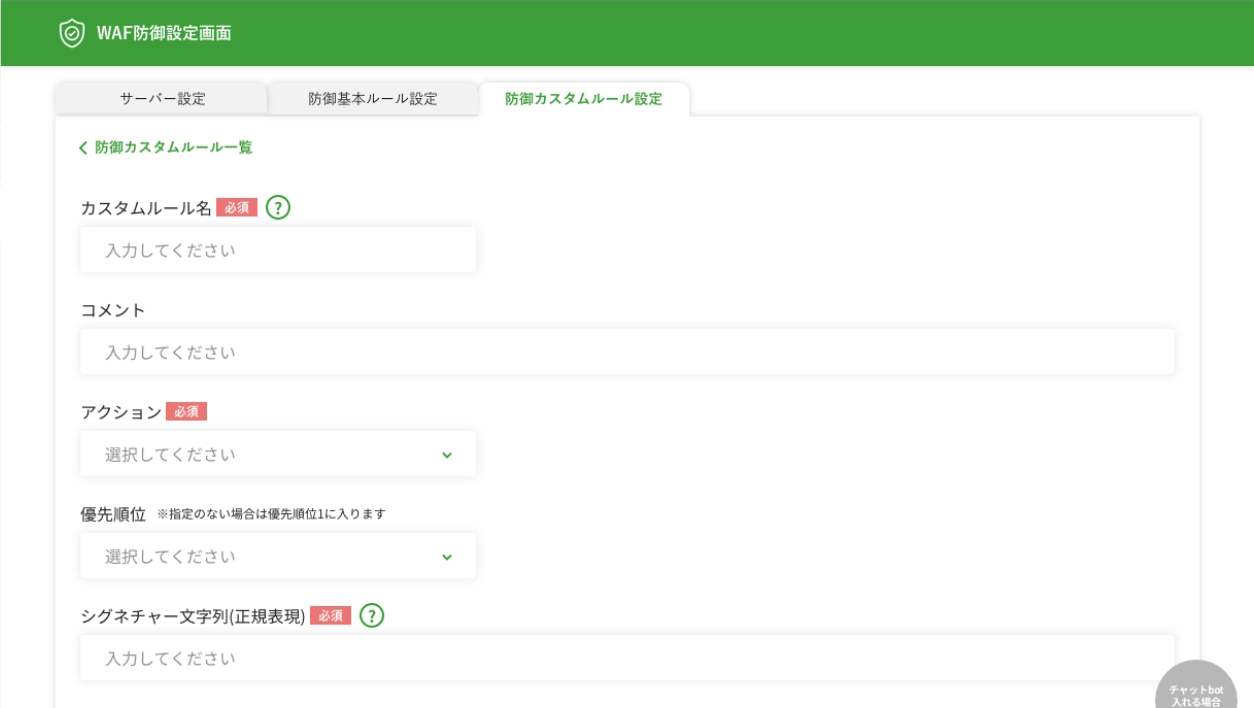Screen dimensions: 1254x708
Task: Click the green arrow in アクション dropdown
Action: pyautogui.click(x=447, y=455)
